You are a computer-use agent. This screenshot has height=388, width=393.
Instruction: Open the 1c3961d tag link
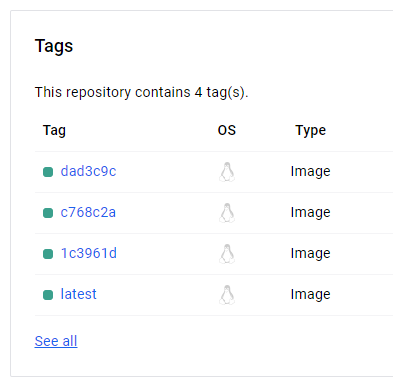pos(89,253)
